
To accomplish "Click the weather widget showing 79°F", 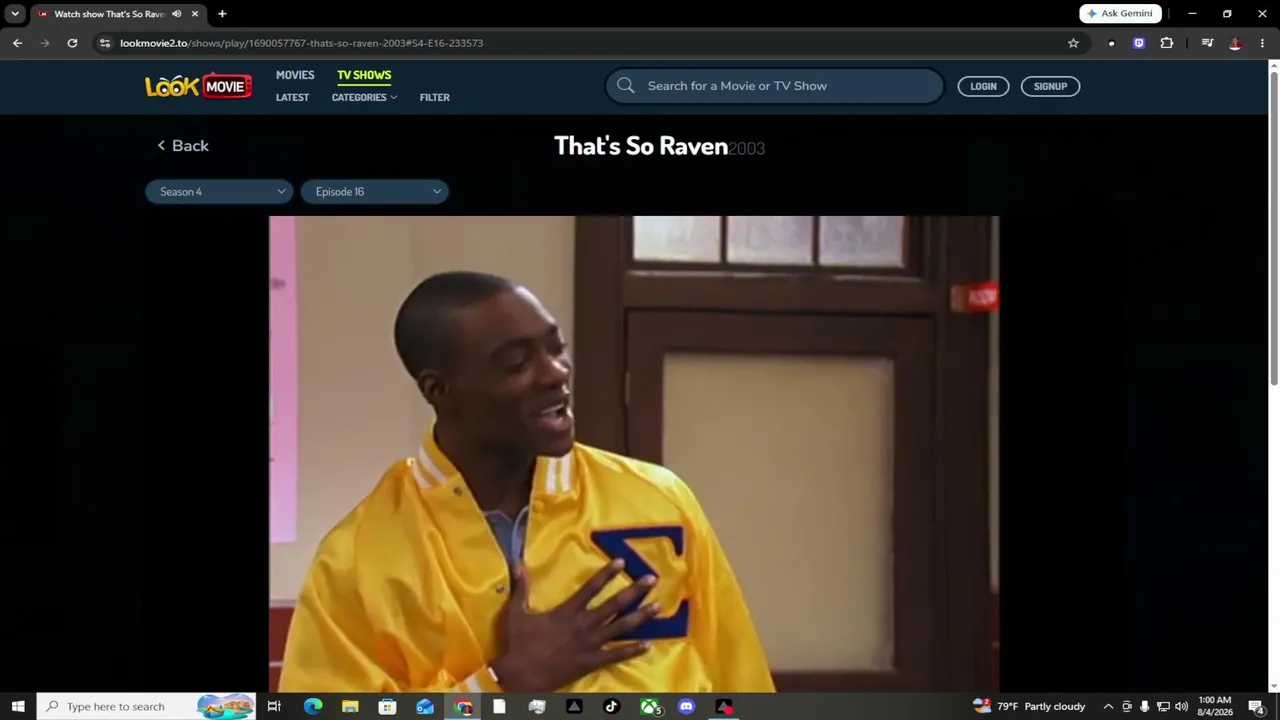I will coord(1029,706).
